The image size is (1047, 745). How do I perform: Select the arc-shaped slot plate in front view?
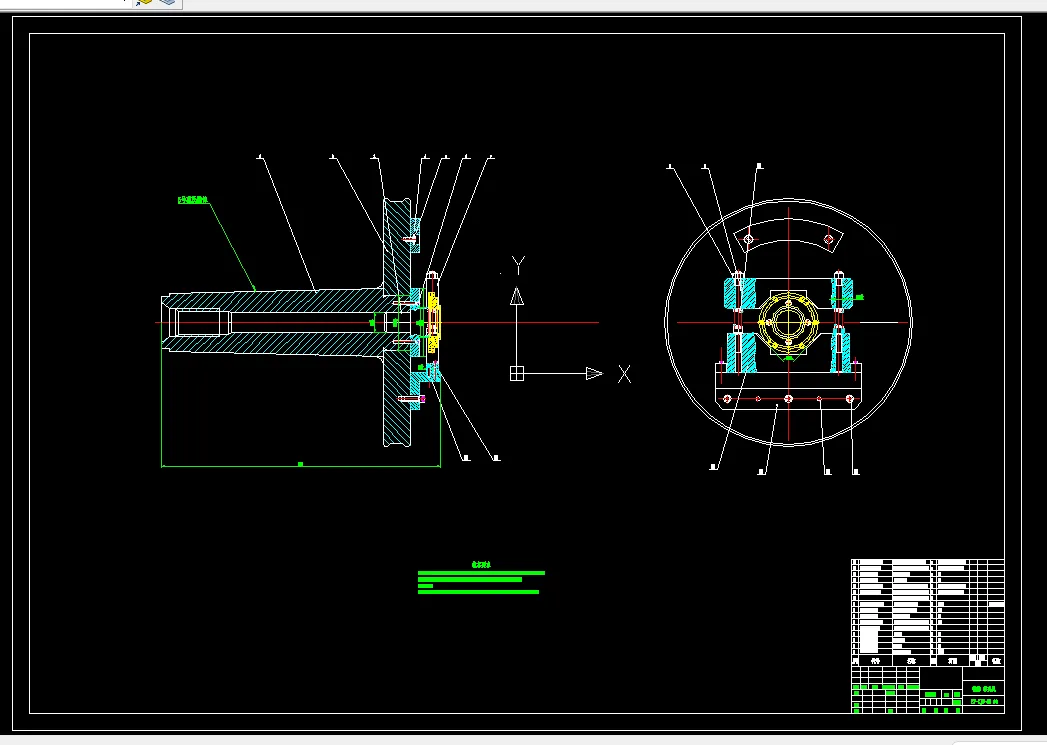(789, 238)
